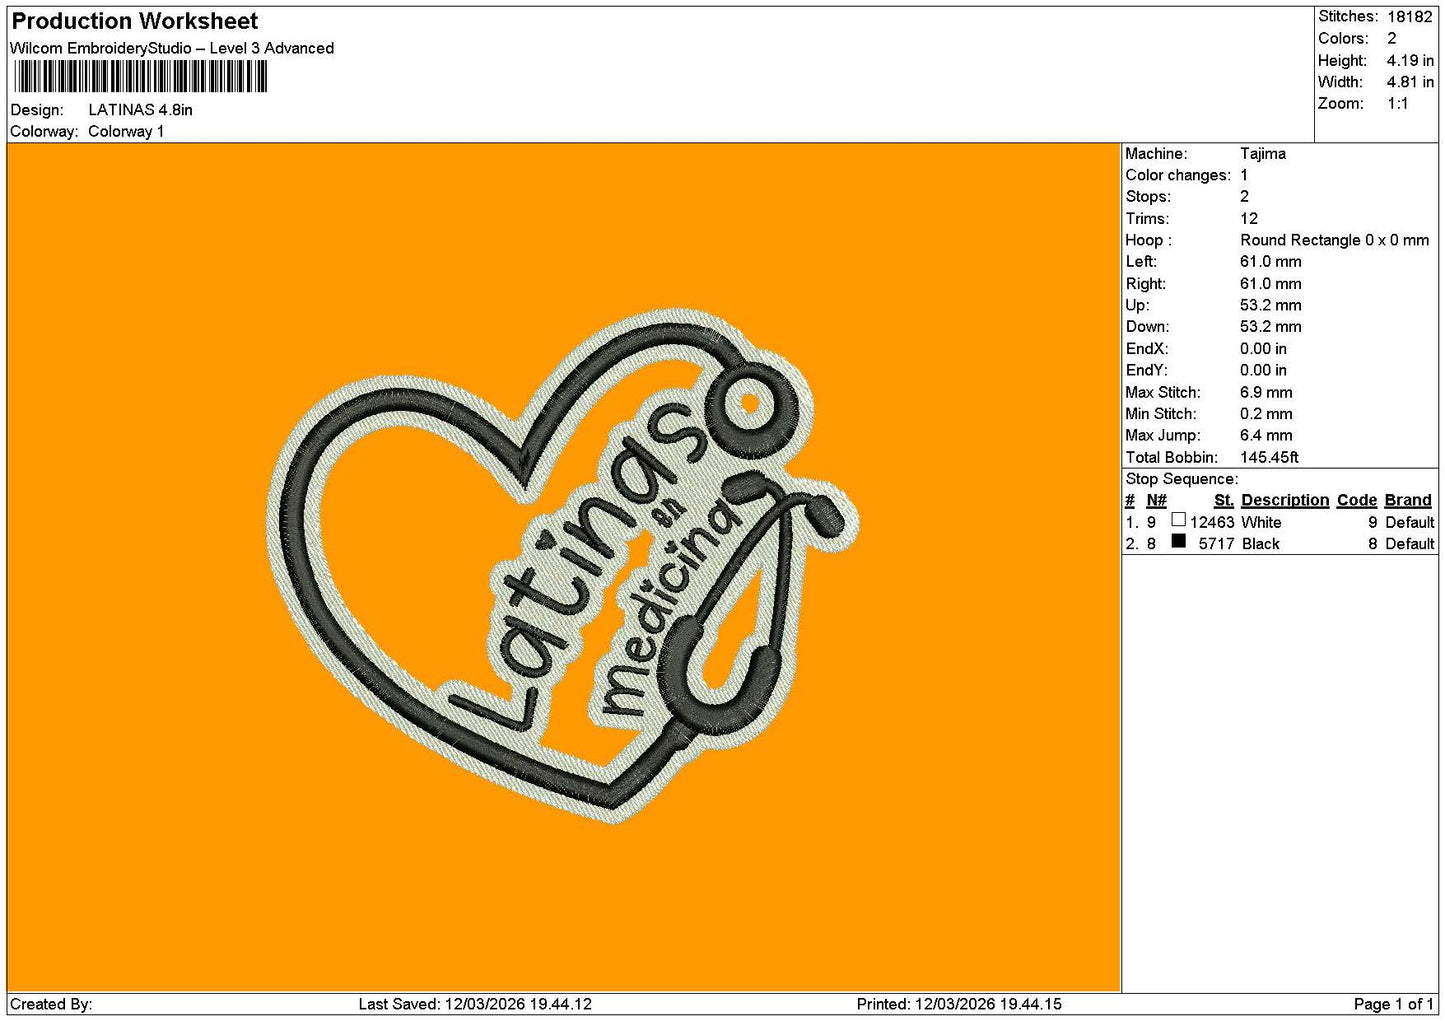Image resolution: width=1445 pixels, height=1021 pixels.
Task: Click the 'Up:' label
Action: point(1137,306)
